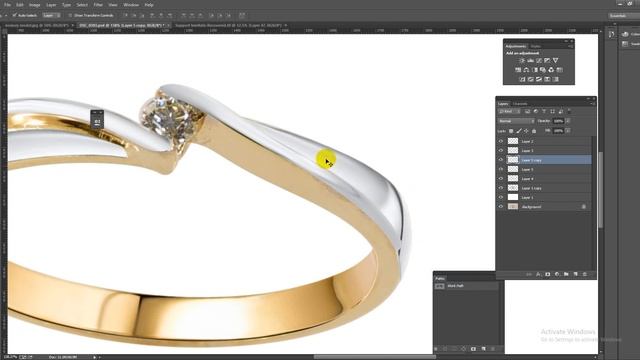Toggle layer filtering on/off switch
Viewport: 640px width, 360px height.
tap(569, 111)
